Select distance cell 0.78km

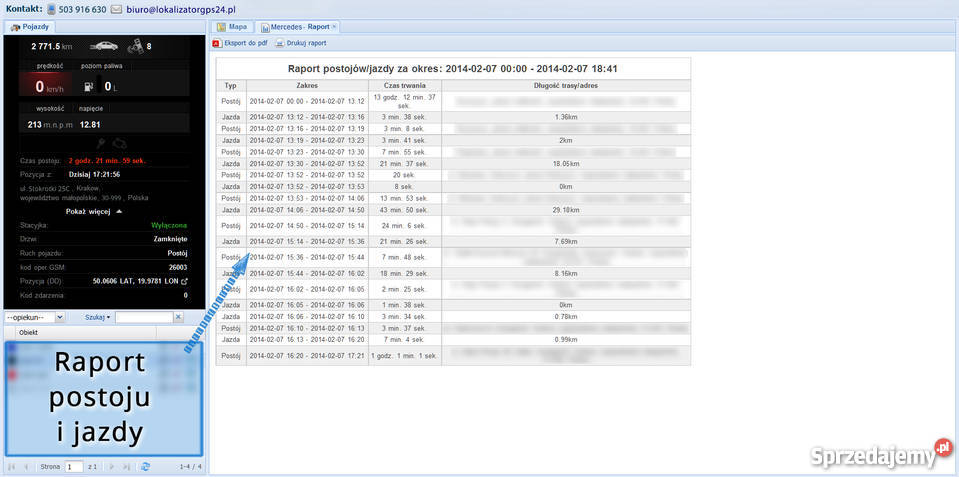(566, 316)
